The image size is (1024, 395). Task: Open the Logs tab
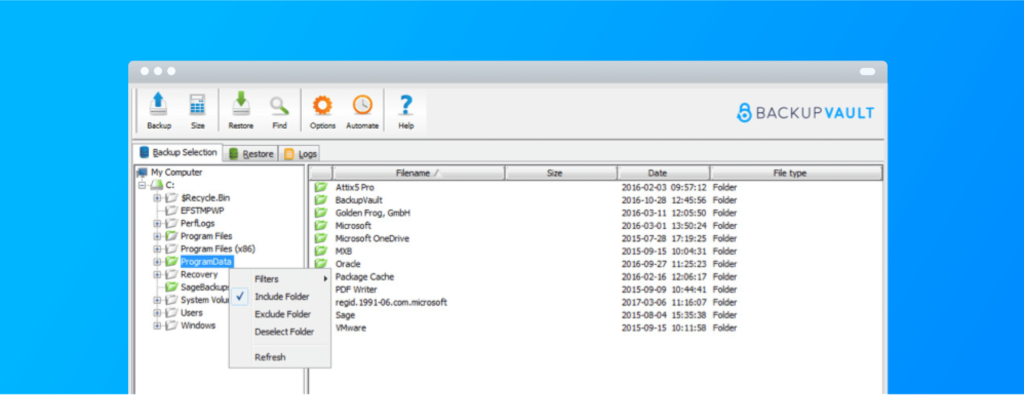(x=300, y=154)
